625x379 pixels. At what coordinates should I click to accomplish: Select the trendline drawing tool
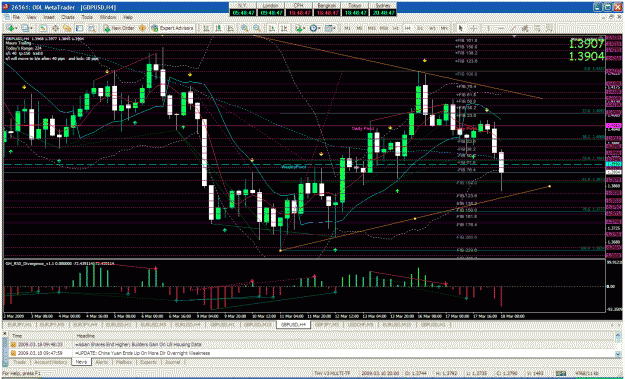tap(514, 28)
